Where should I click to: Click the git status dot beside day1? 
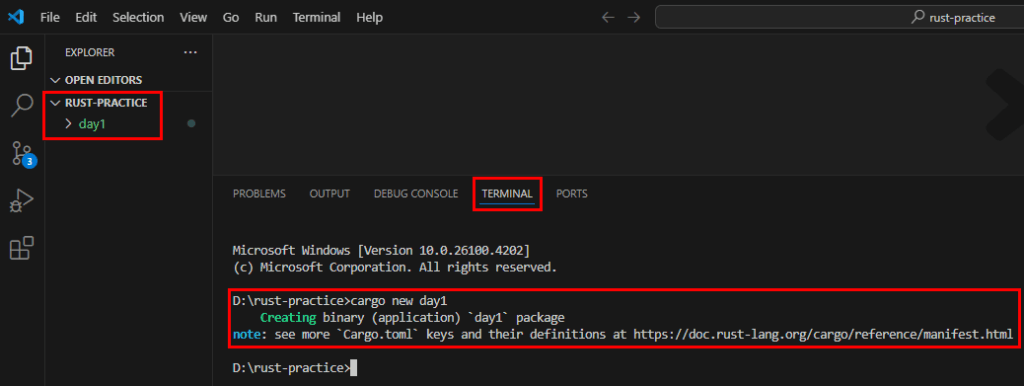[191, 123]
